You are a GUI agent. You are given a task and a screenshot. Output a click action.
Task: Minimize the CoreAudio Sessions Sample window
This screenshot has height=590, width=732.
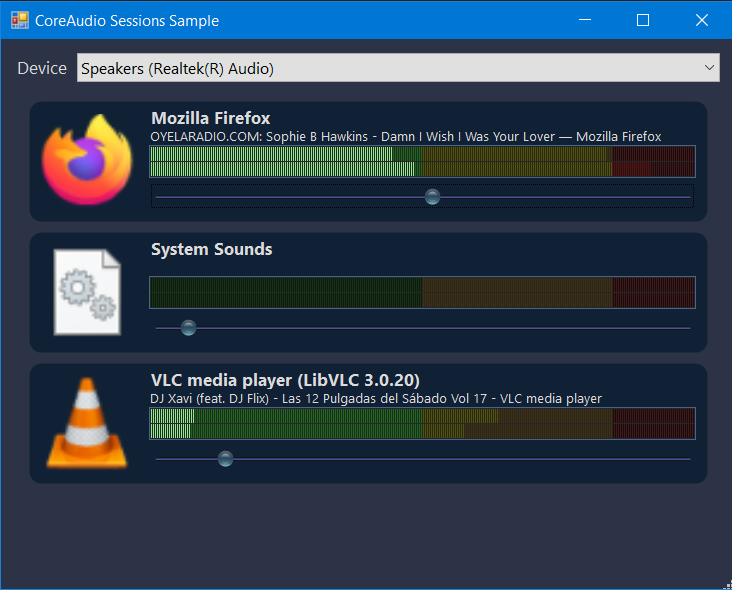[585, 20]
